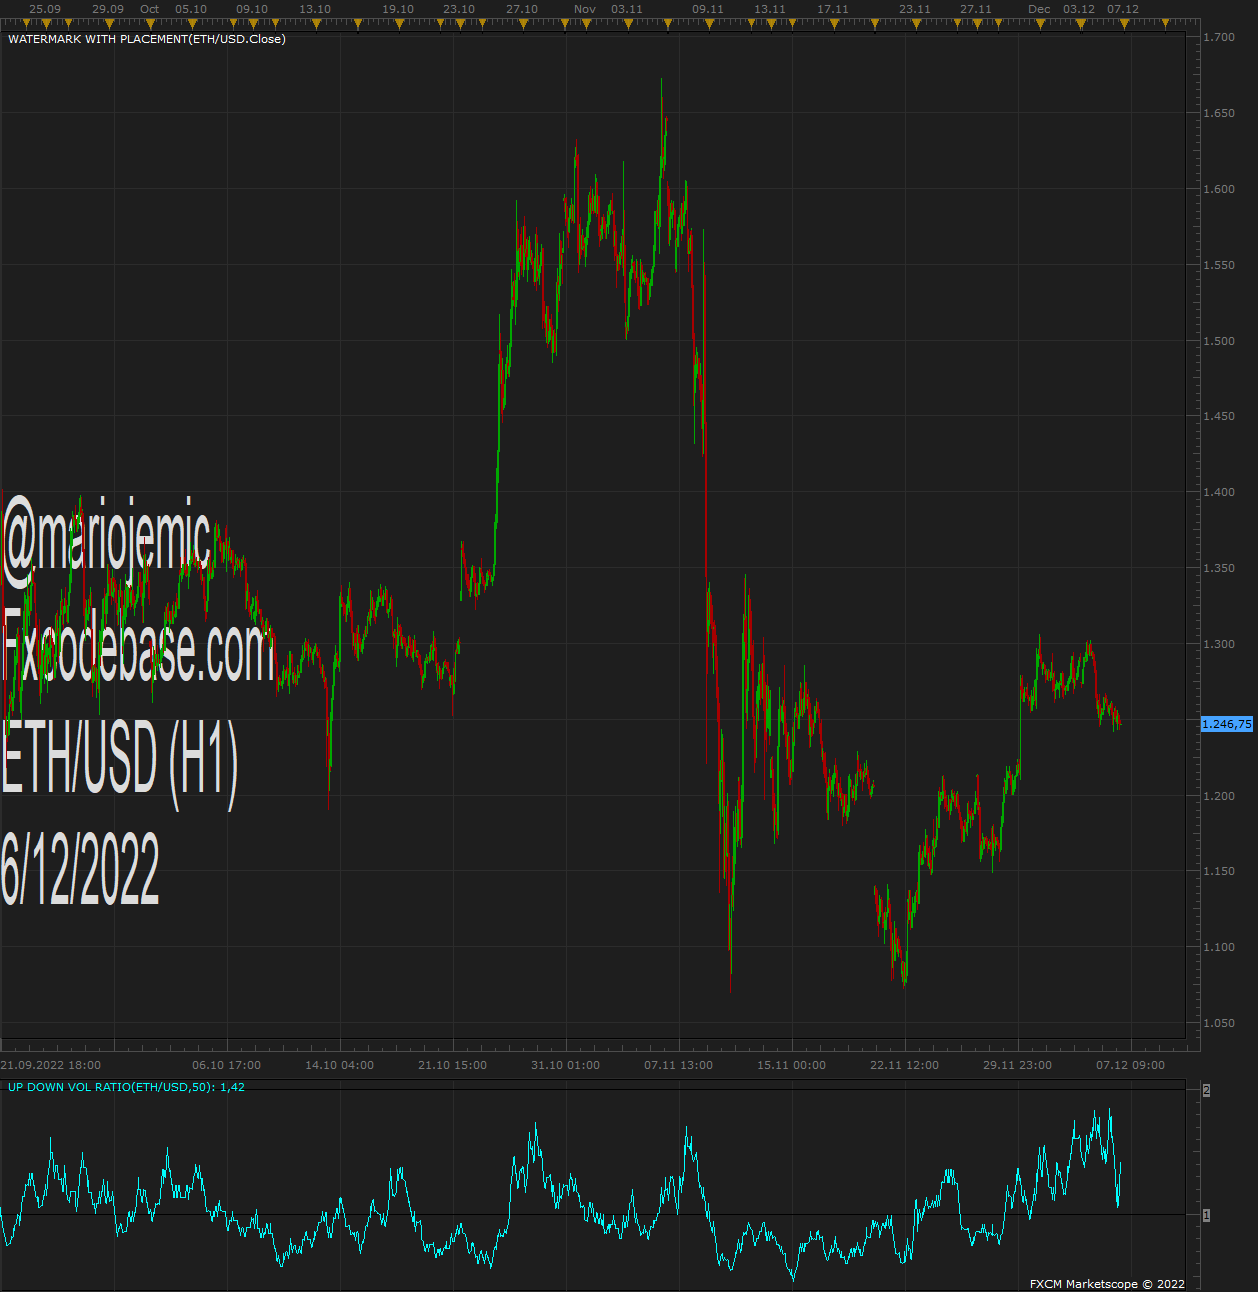
Task: Click the 17.11 date on the top ruler
Action: pyautogui.click(x=833, y=9)
